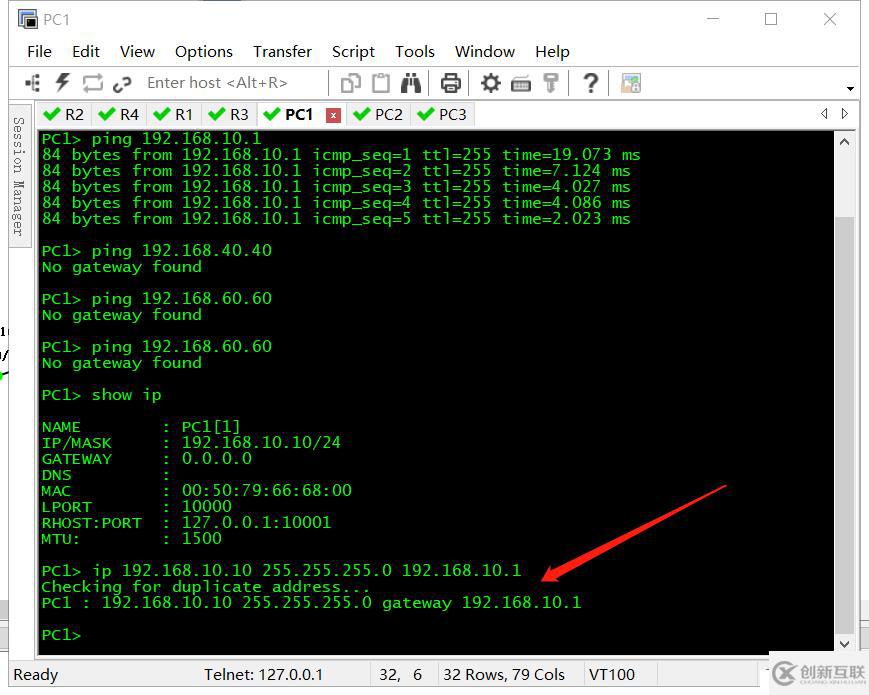Switch to the R3 session tab
Viewport: 869px width, 695px height.
228,115
